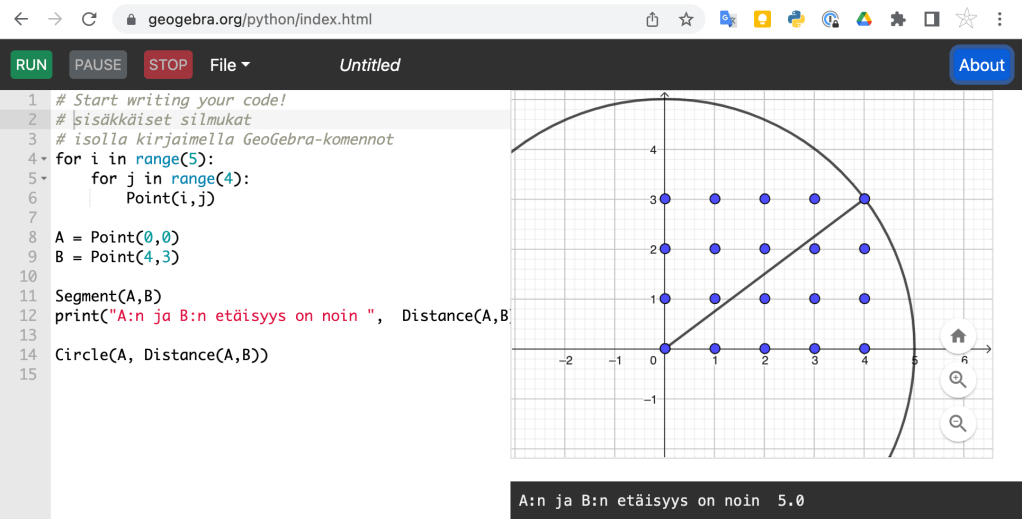
Task: Go back using browser back arrow
Action: [x=21, y=19]
